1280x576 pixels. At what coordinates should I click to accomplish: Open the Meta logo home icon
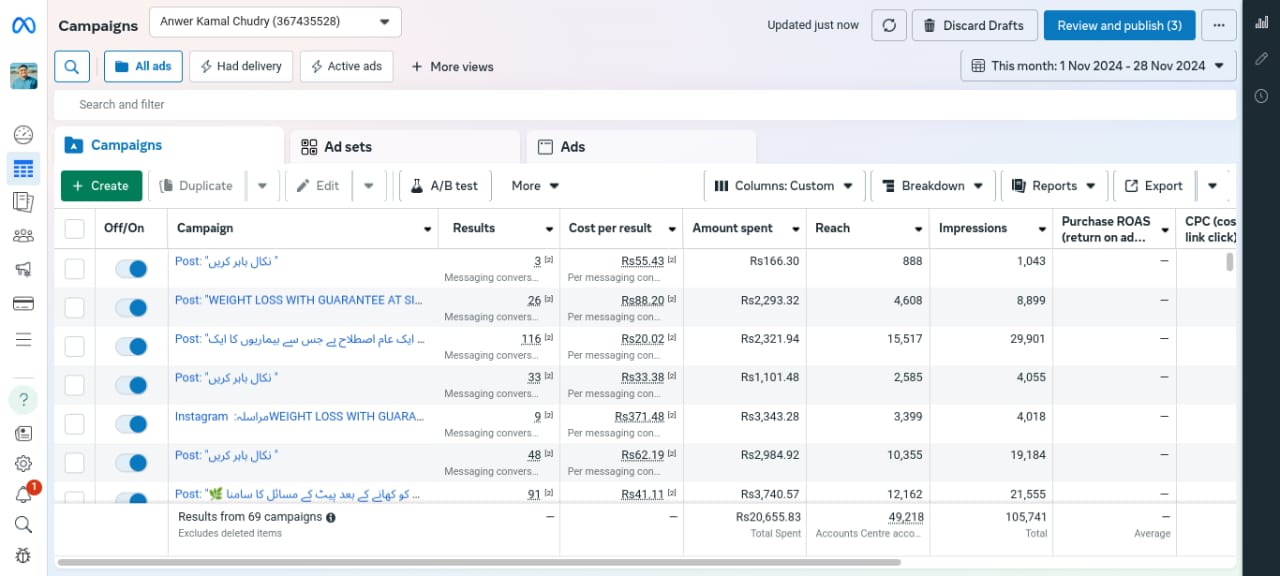[x=24, y=25]
